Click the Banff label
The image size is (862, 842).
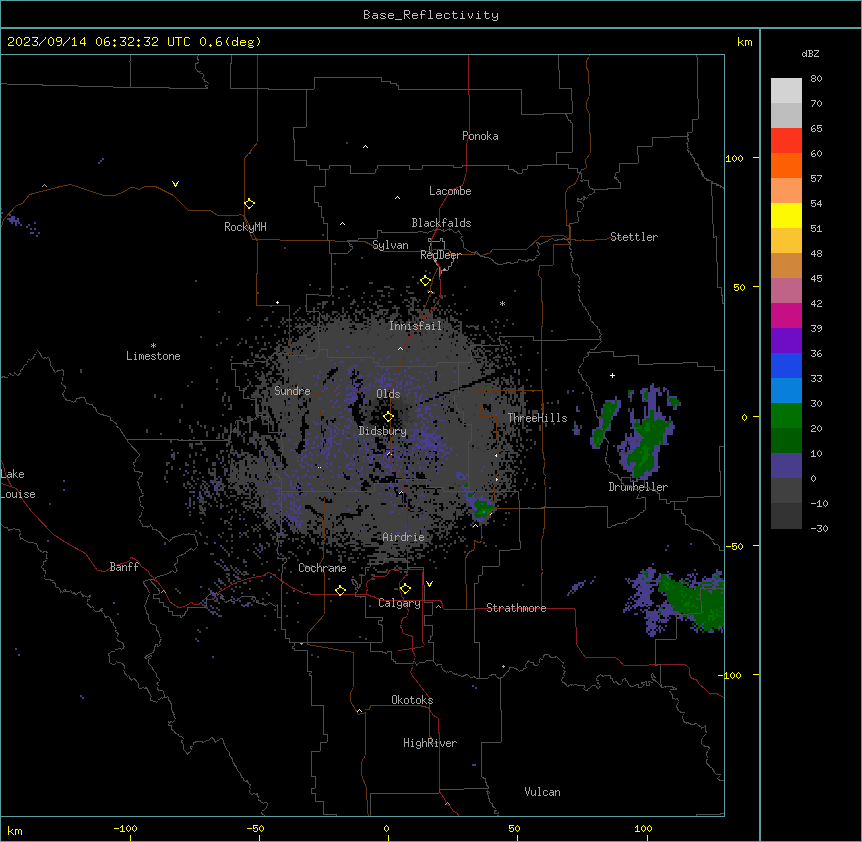coord(124,567)
